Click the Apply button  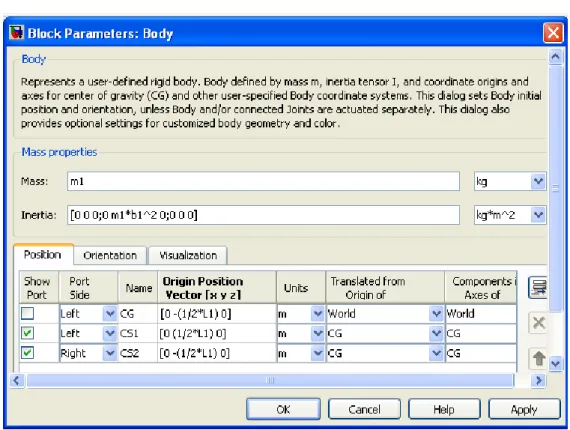pyautogui.click(x=524, y=409)
